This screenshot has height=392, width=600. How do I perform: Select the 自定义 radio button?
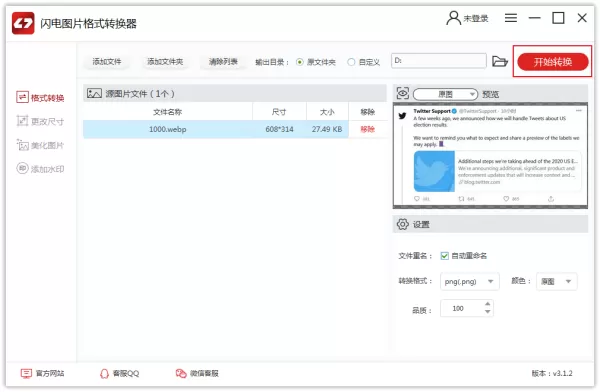[351, 62]
